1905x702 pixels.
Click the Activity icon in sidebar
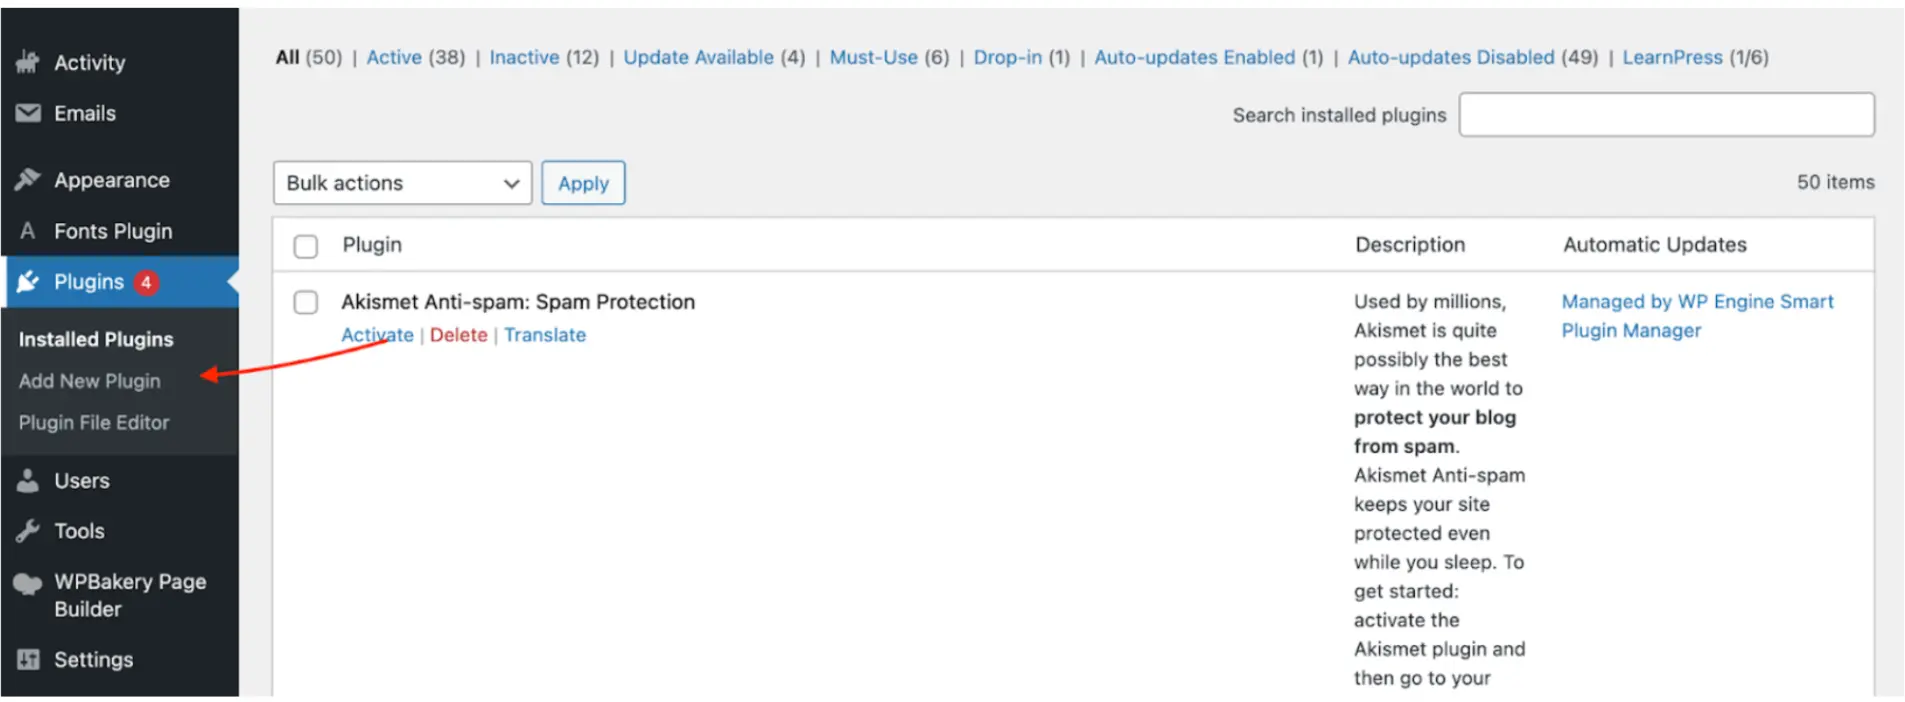pyautogui.click(x=28, y=62)
